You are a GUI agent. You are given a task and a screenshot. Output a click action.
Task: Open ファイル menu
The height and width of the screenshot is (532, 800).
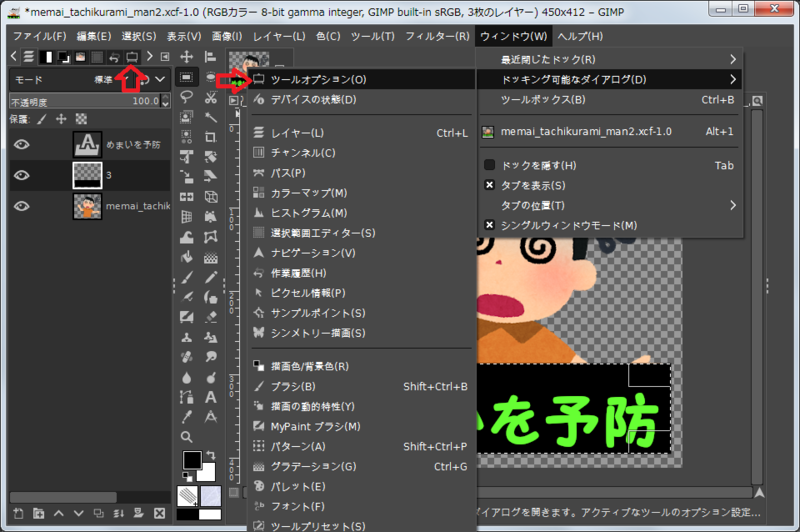click(40, 36)
